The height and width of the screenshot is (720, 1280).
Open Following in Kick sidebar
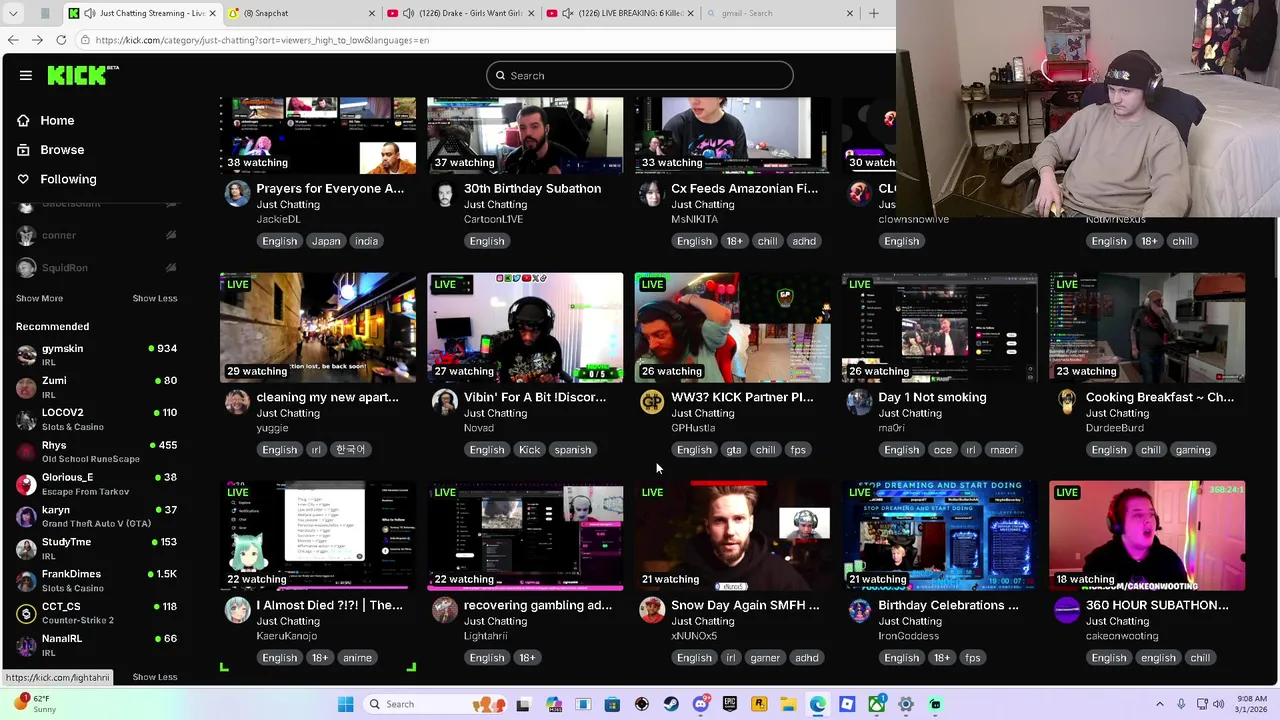[x=68, y=179]
